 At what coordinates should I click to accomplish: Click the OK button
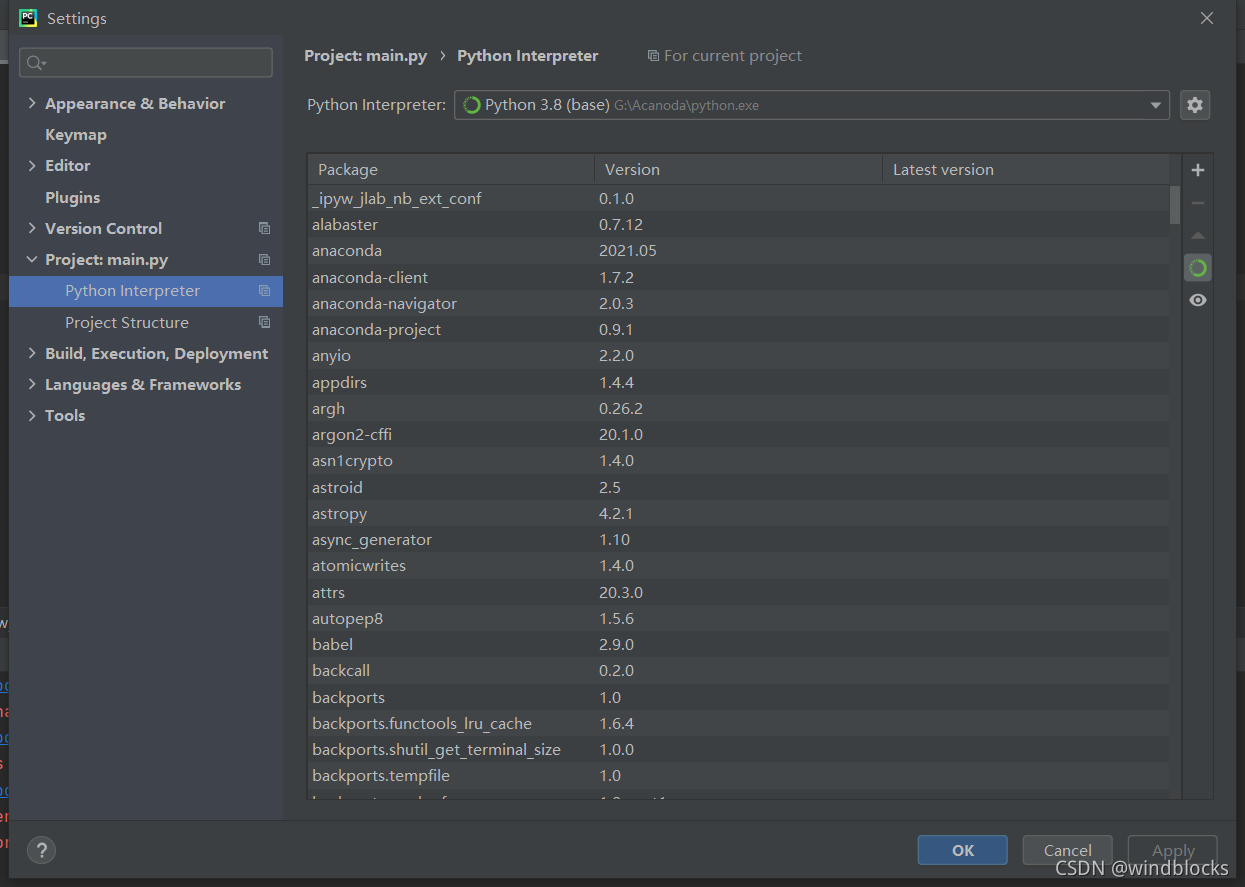962,850
